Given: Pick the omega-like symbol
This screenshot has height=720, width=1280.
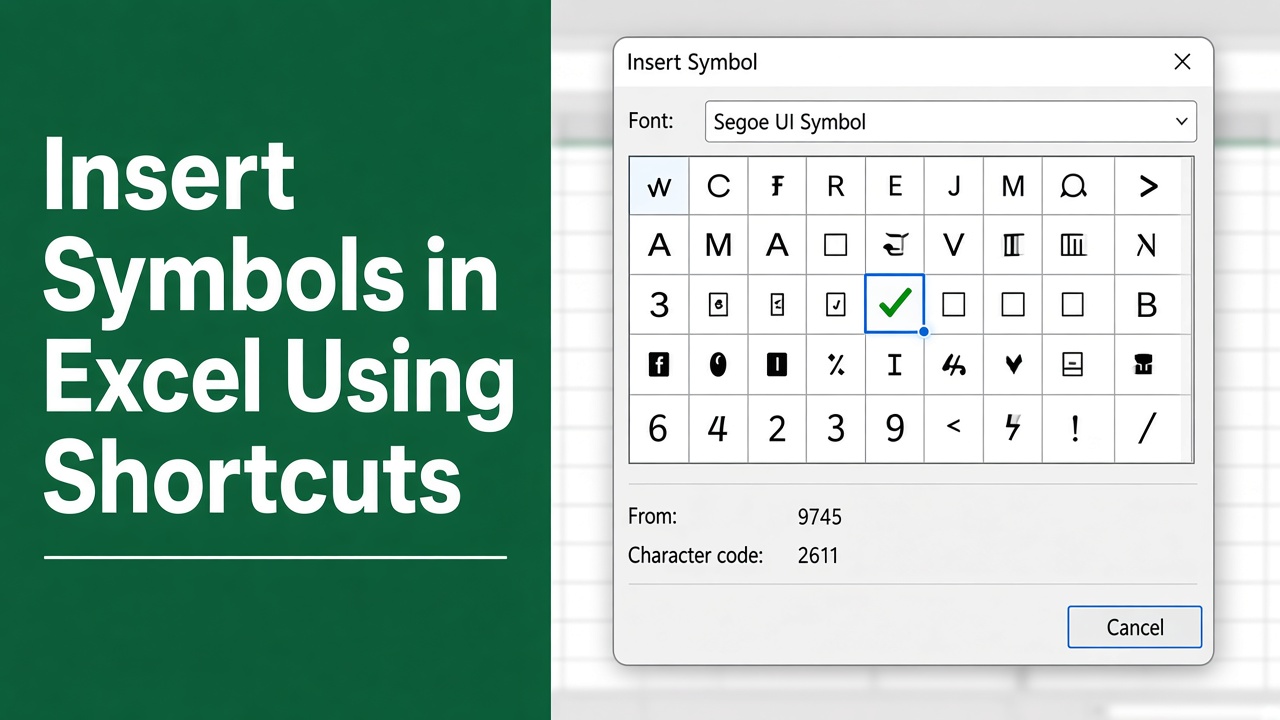Looking at the screenshot, I should tap(1072, 186).
